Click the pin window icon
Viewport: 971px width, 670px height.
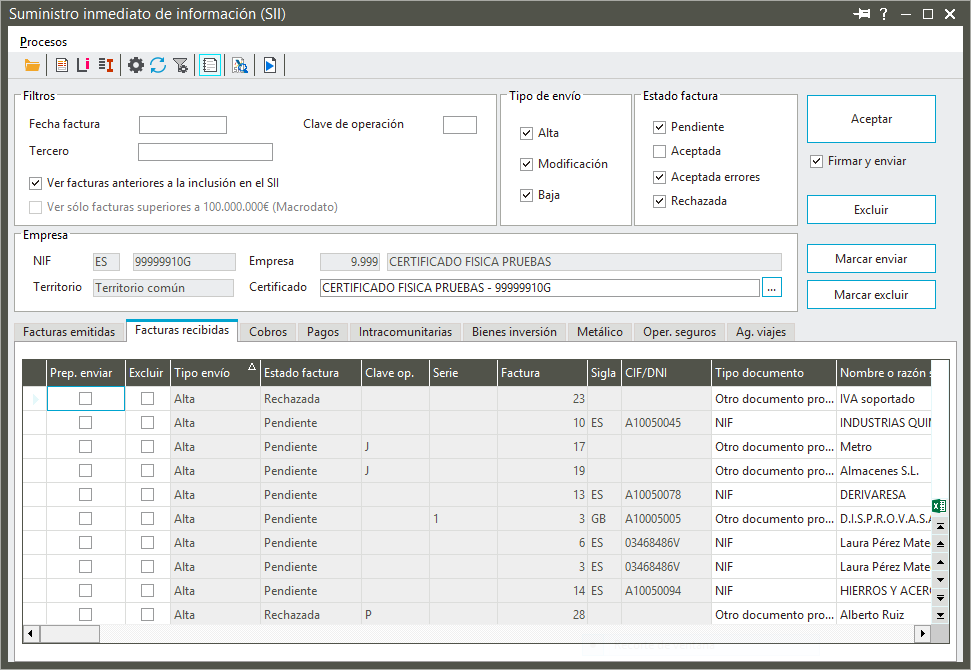point(861,14)
